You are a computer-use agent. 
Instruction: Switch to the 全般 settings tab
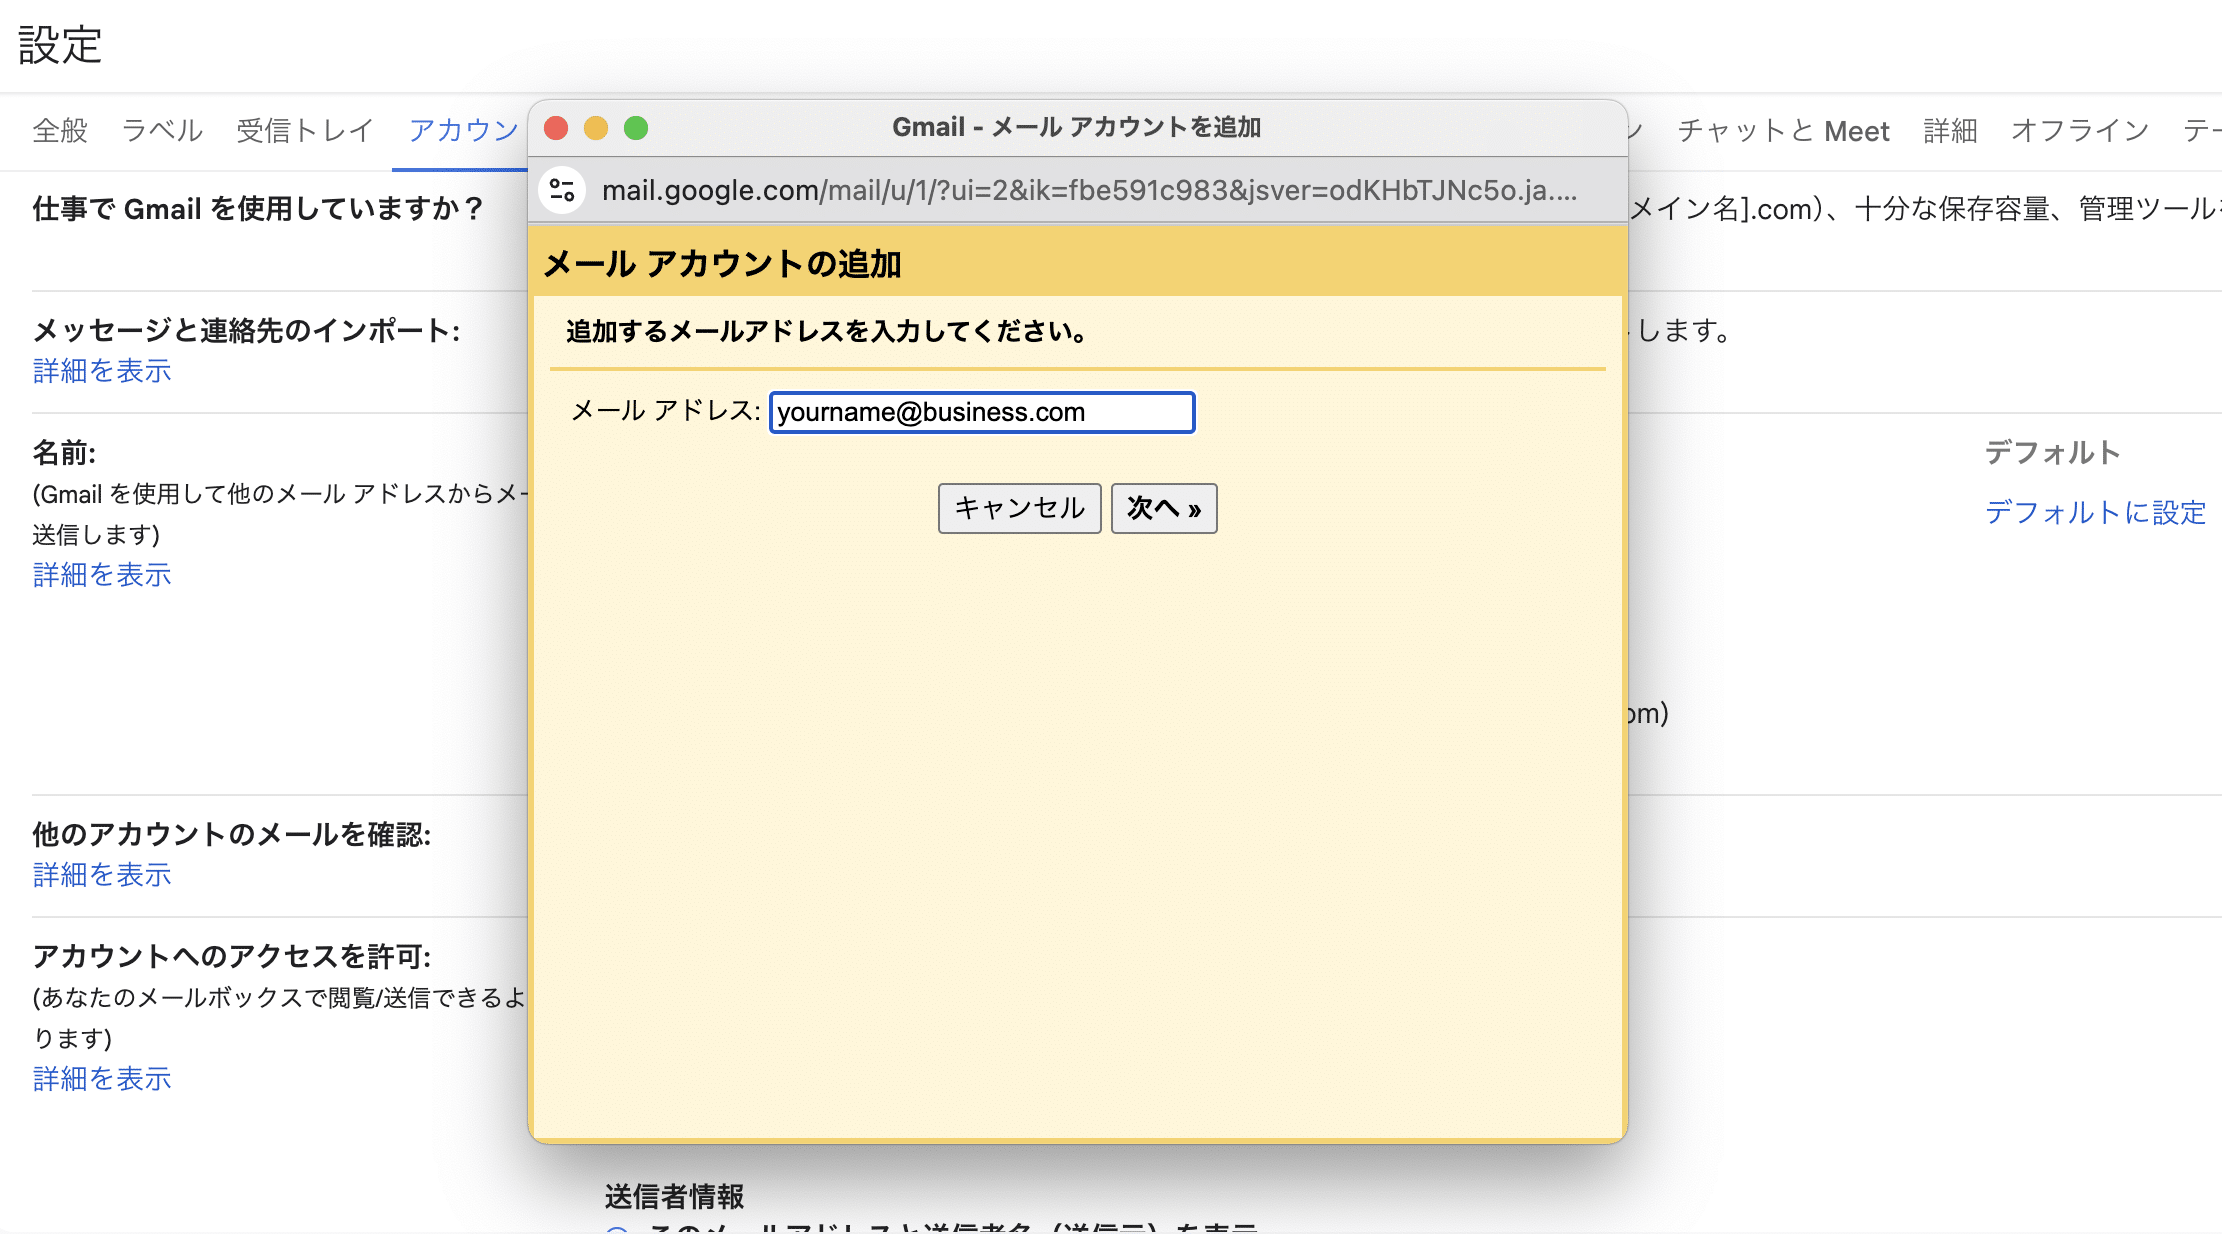[59, 130]
